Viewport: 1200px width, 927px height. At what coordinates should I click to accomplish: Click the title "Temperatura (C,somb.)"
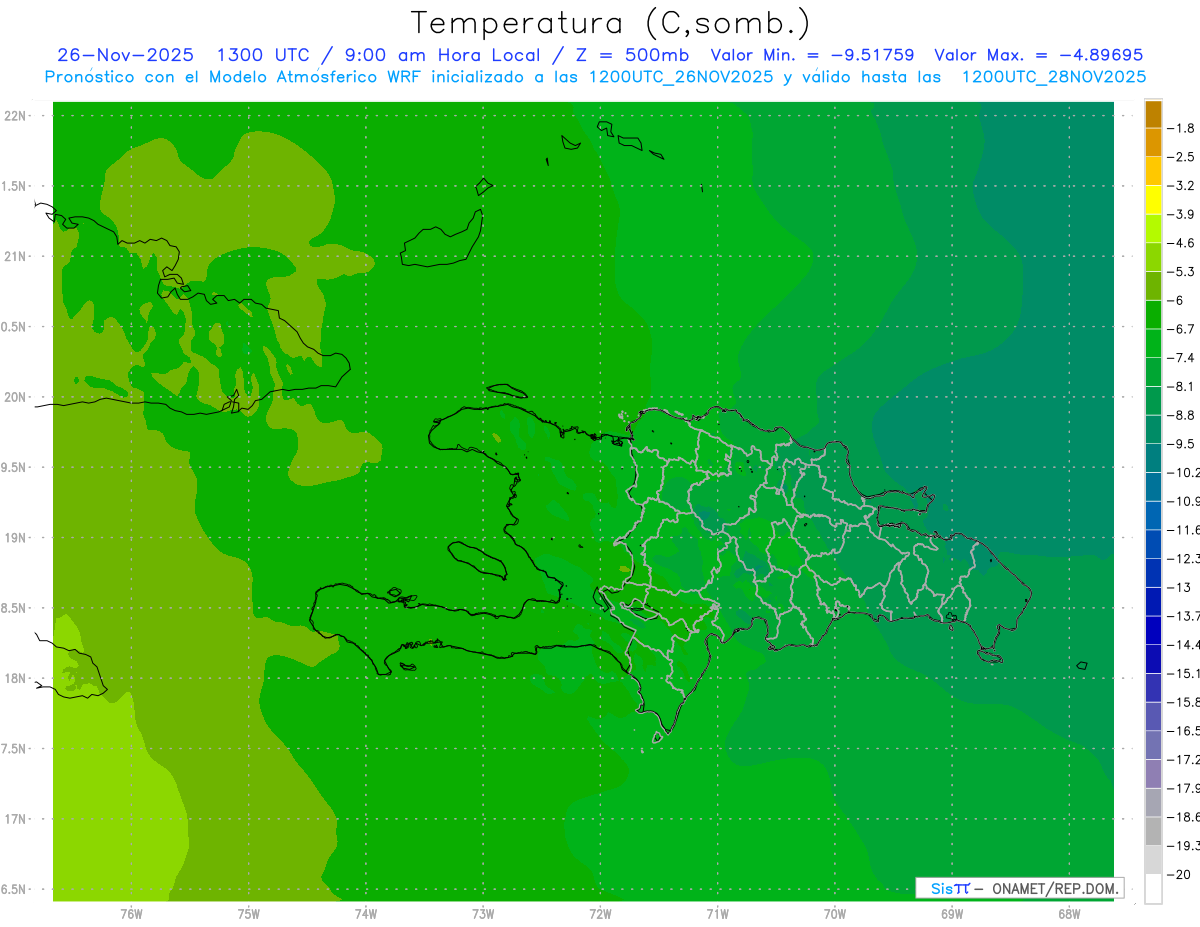[610, 23]
